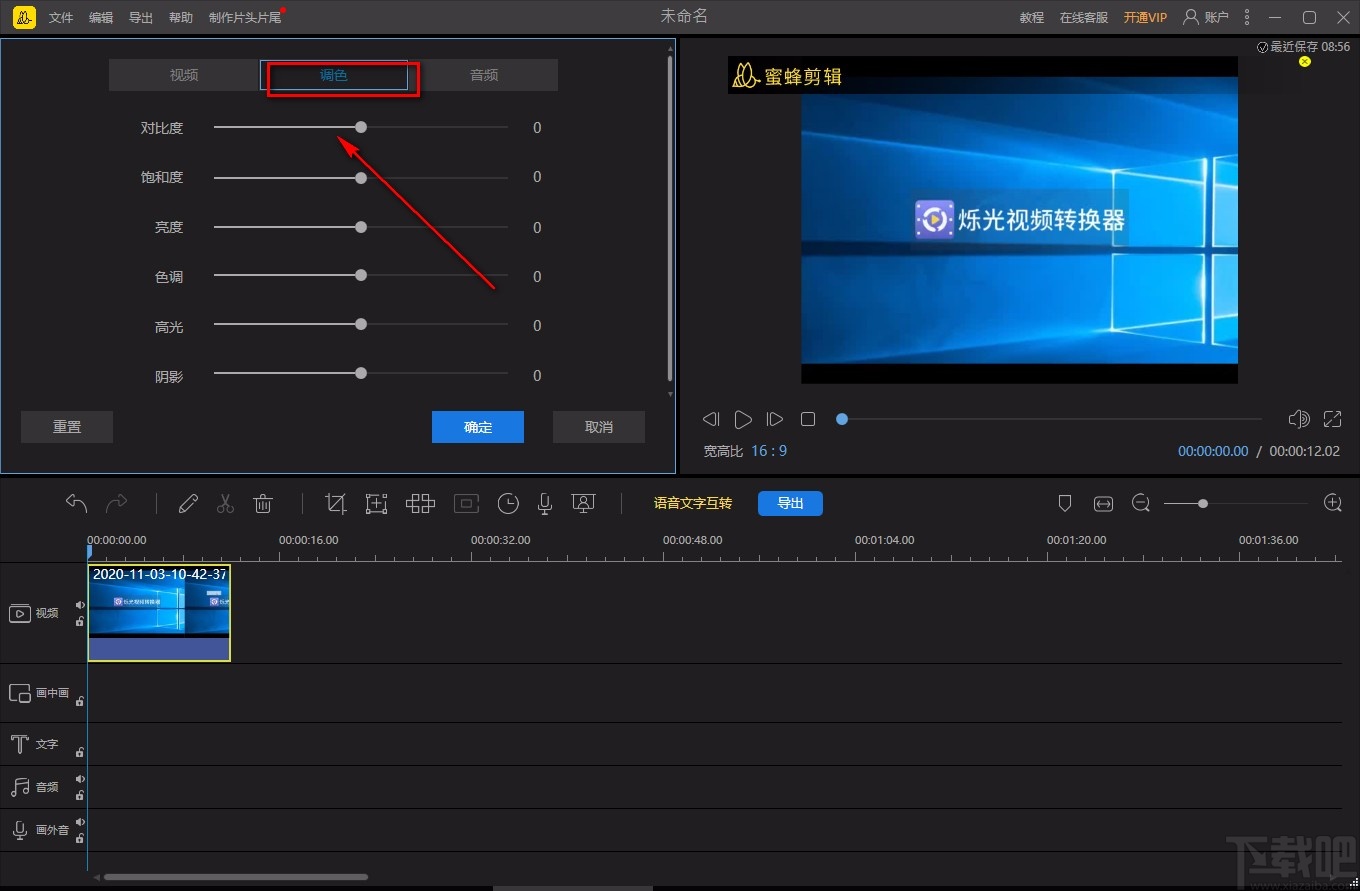Mute the 音频 track speaker
The height and width of the screenshot is (891, 1360).
pos(80,779)
